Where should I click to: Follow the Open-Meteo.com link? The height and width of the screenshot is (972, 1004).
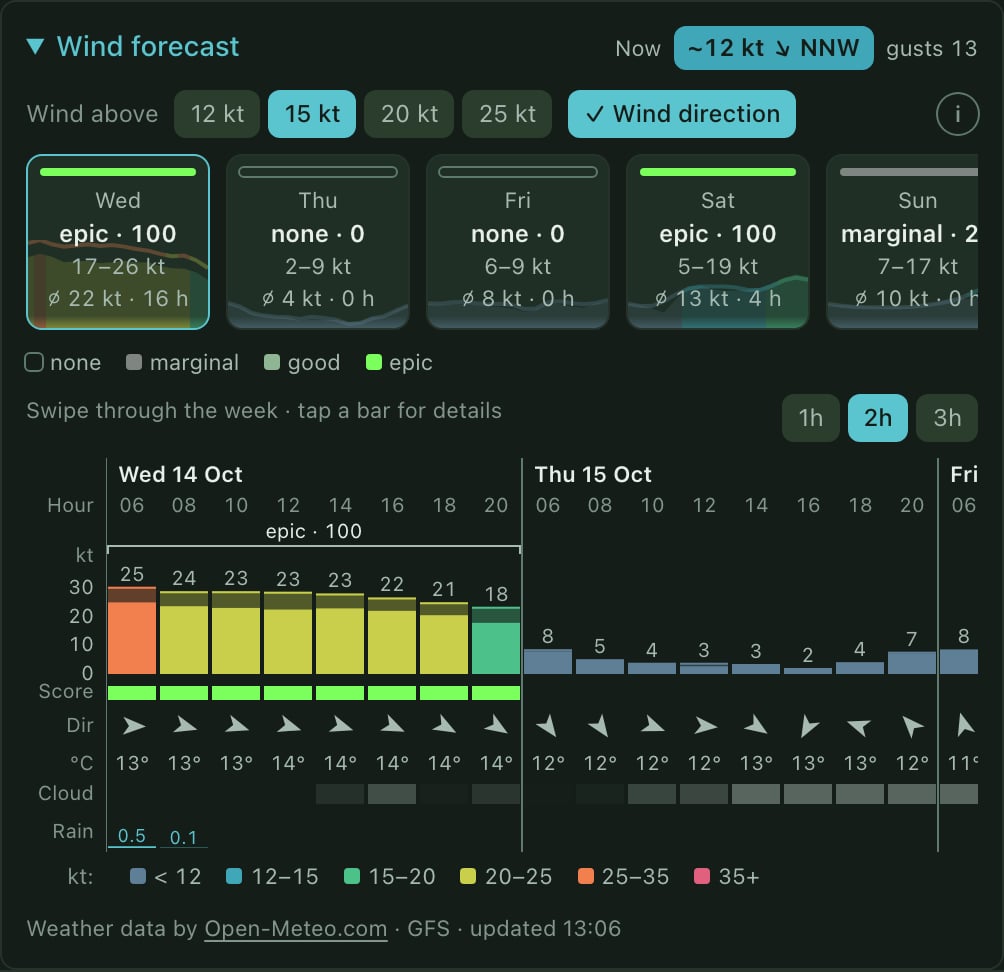(x=296, y=928)
